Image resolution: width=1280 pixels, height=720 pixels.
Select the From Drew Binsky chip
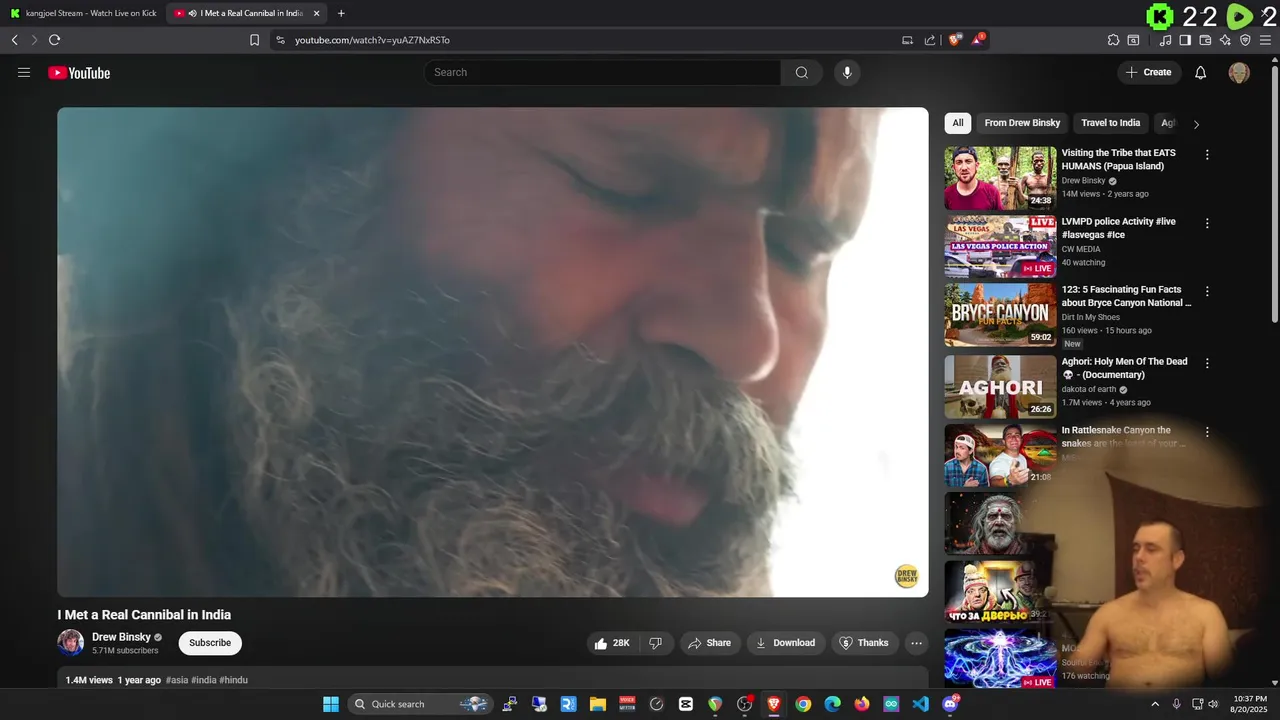pos(1022,123)
